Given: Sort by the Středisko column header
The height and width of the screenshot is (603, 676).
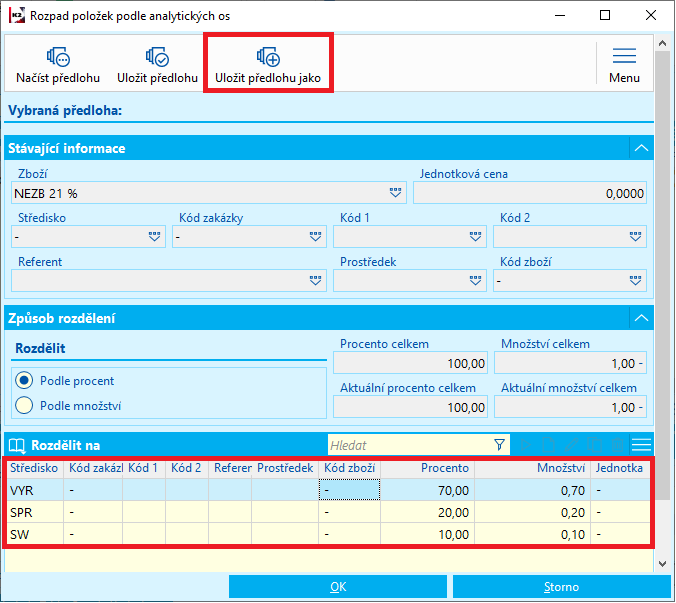Looking at the screenshot, I should click(34, 468).
